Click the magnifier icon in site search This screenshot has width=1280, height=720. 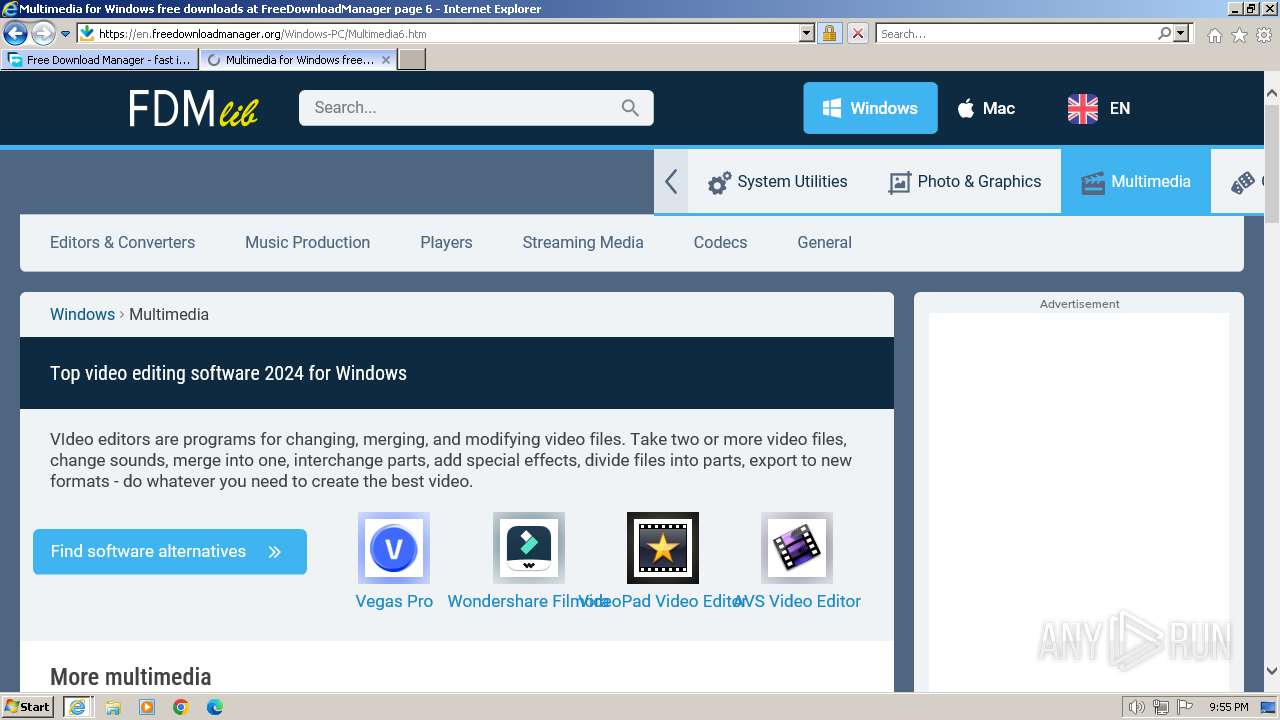point(630,108)
